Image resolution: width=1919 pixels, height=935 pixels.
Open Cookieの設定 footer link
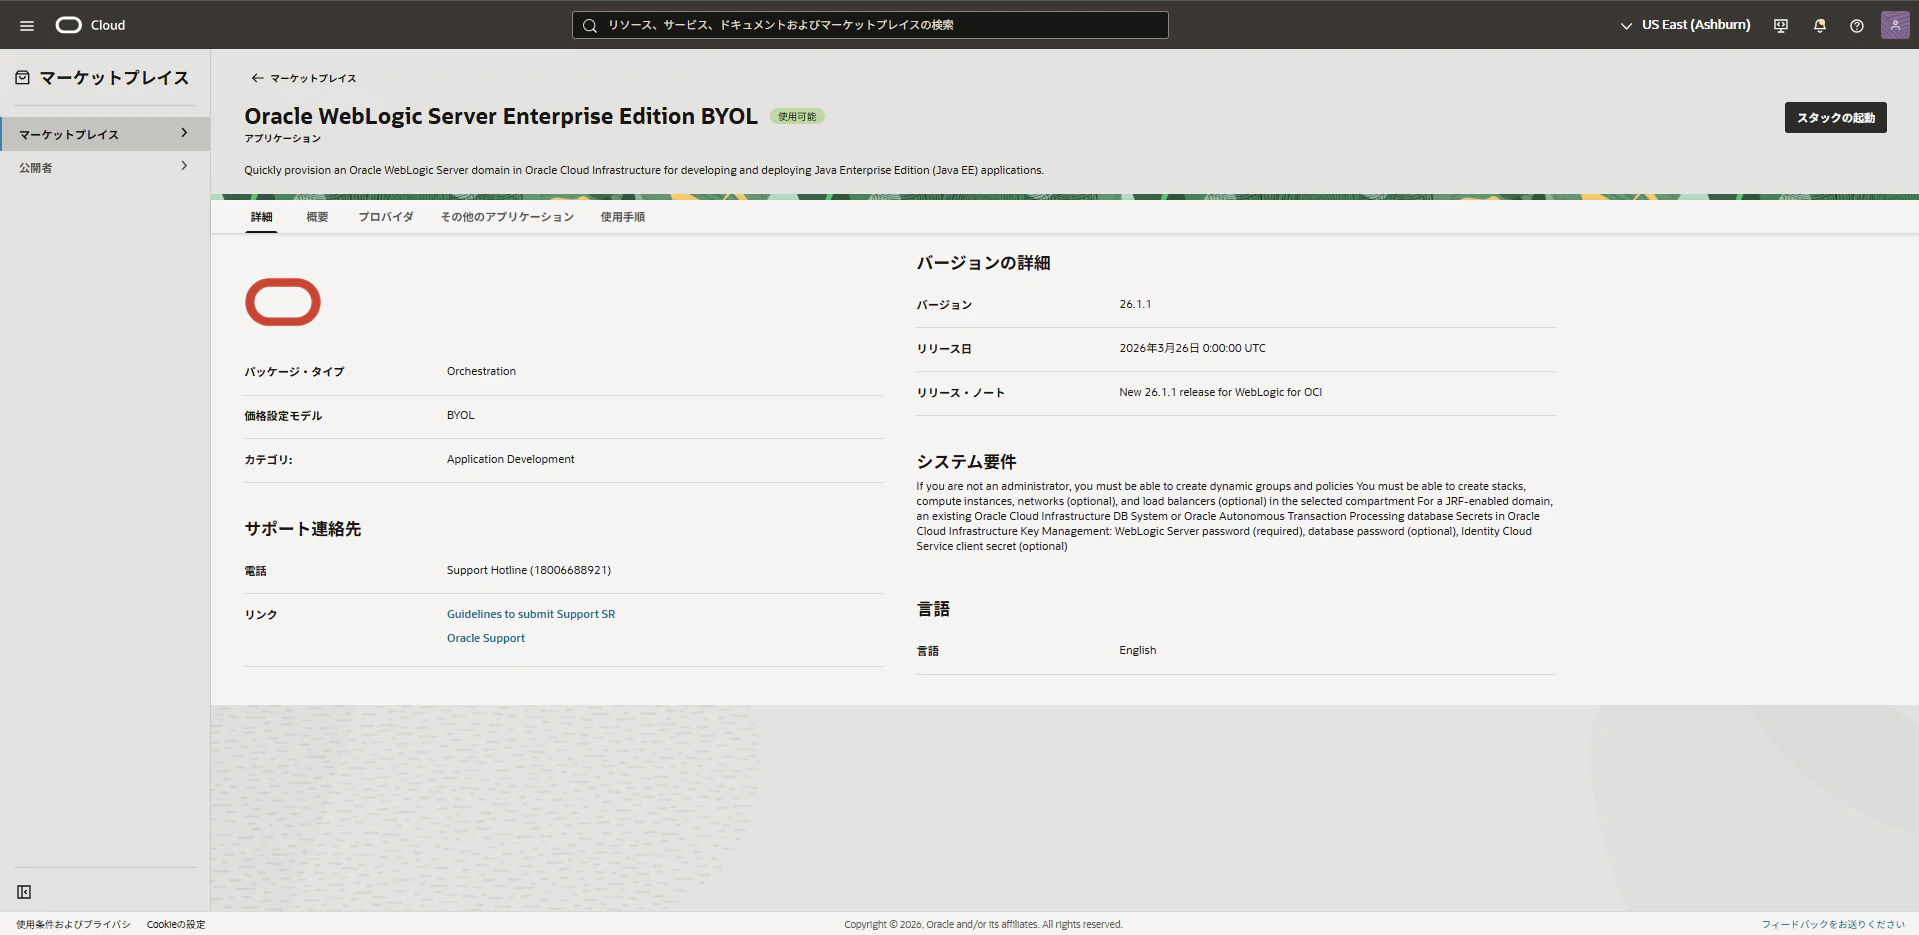176,925
